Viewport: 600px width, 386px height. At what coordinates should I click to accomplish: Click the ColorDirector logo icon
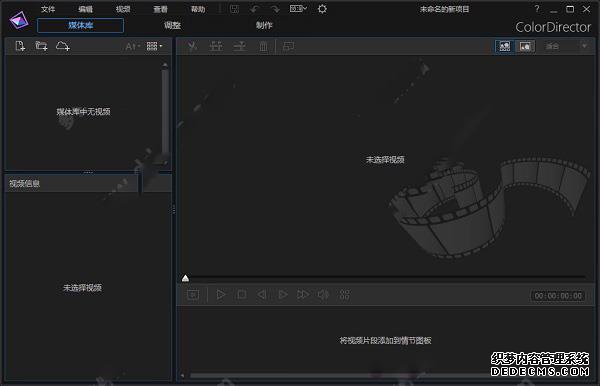[19, 20]
